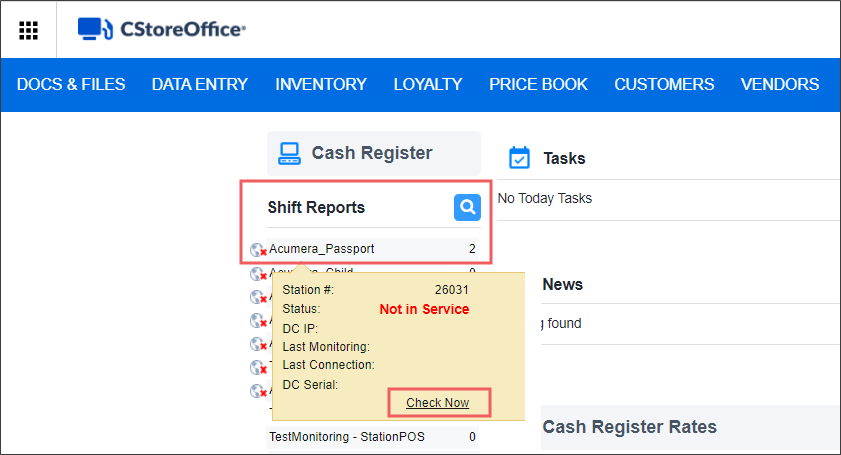Open the PRICE BOOK menu
841x455 pixels.
pyautogui.click(x=538, y=84)
